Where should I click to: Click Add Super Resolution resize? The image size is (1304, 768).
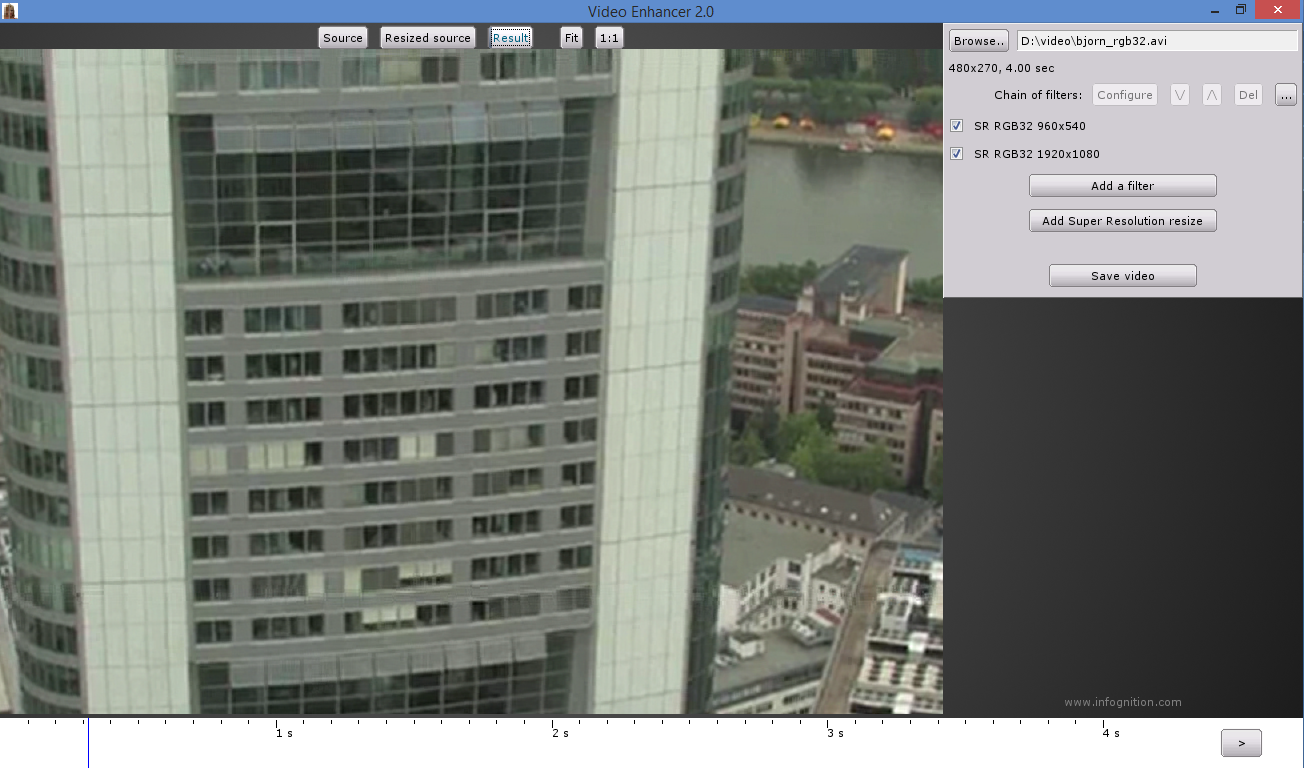tap(1123, 221)
